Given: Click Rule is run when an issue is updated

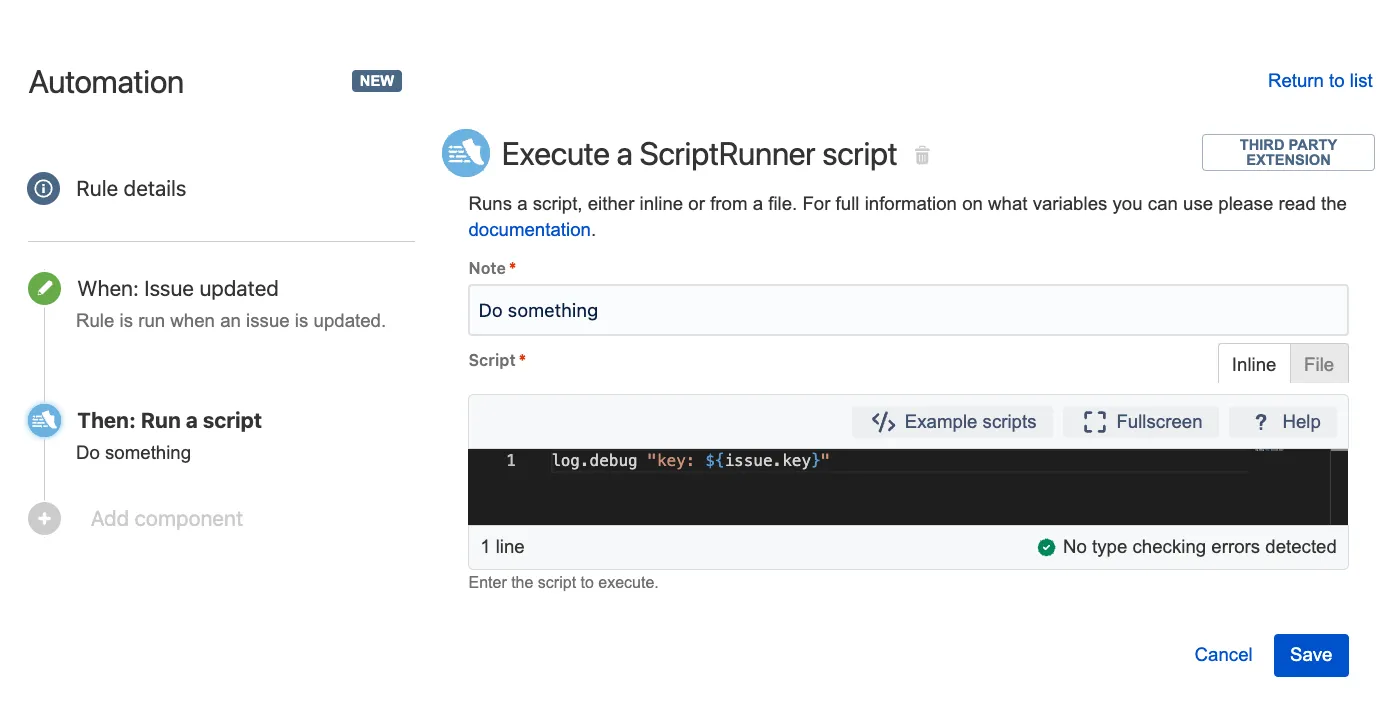Looking at the screenshot, I should 231,321.
